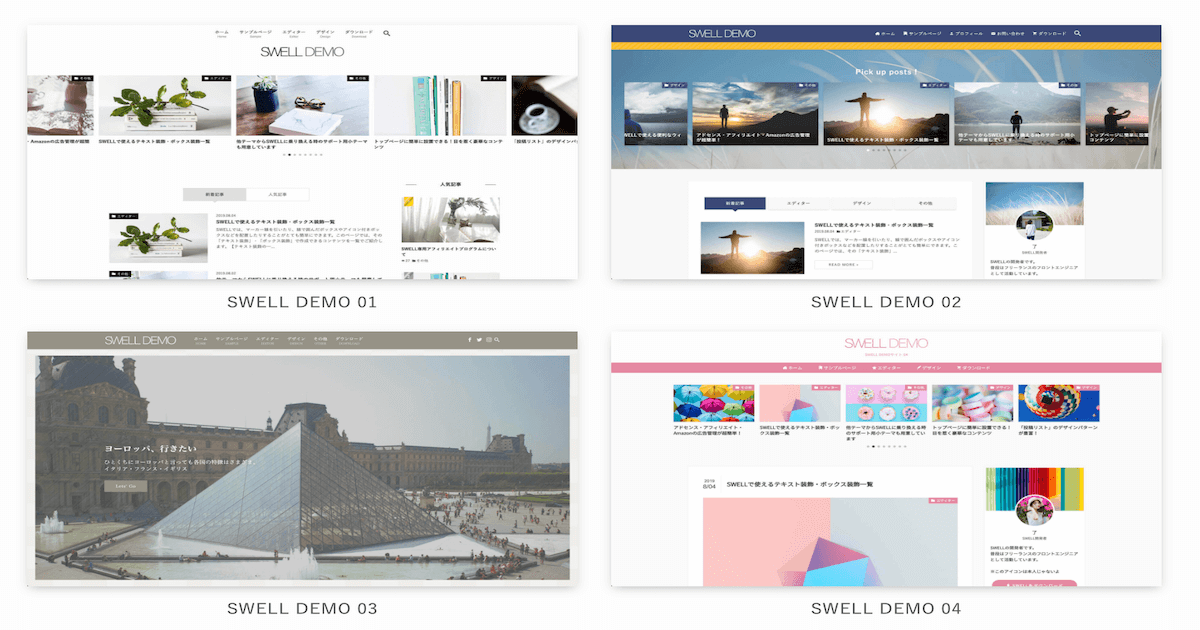Go to ホーム in SWELL DEMO 01 menu
1200x630 pixels.
[x=222, y=33]
